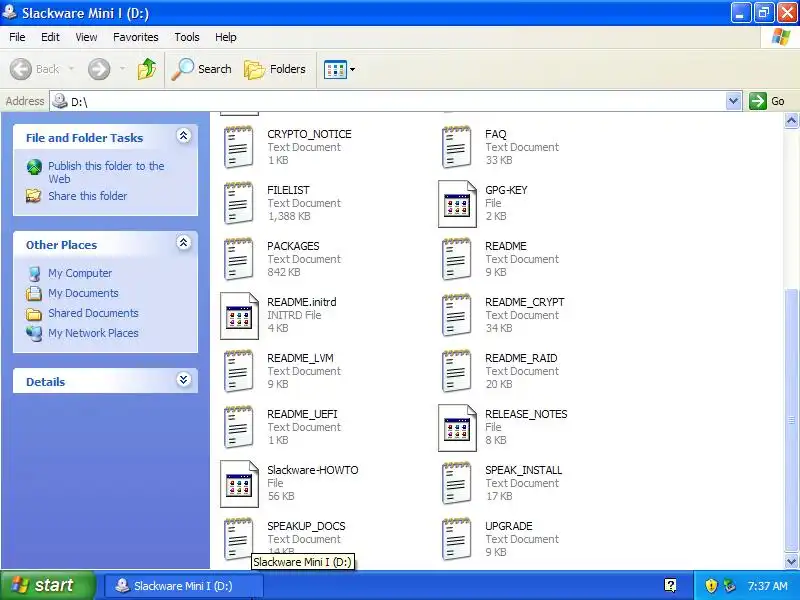Screen dimensions: 800x600
Task: Open the View menu
Action: pyautogui.click(x=86, y=37)
